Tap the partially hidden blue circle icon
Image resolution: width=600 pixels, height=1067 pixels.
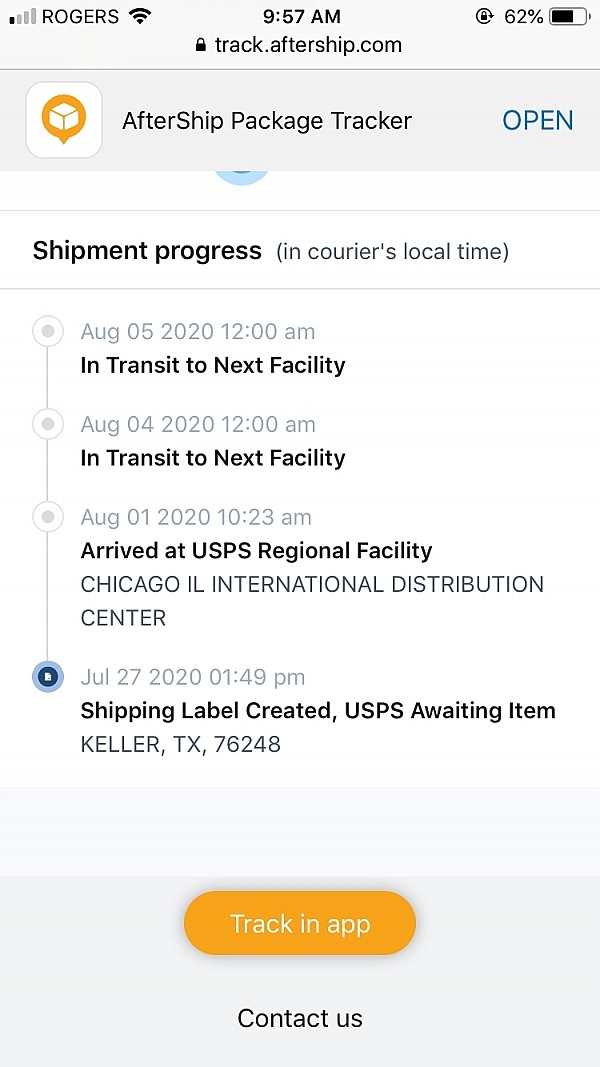242,178
